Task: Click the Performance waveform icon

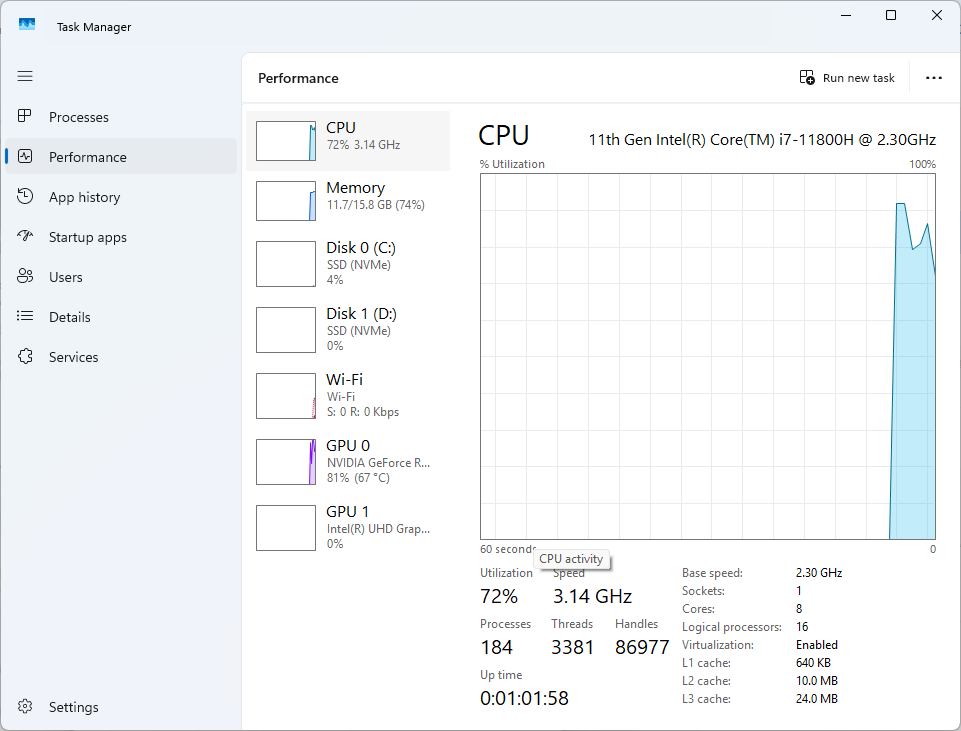Action: point(25,156)
